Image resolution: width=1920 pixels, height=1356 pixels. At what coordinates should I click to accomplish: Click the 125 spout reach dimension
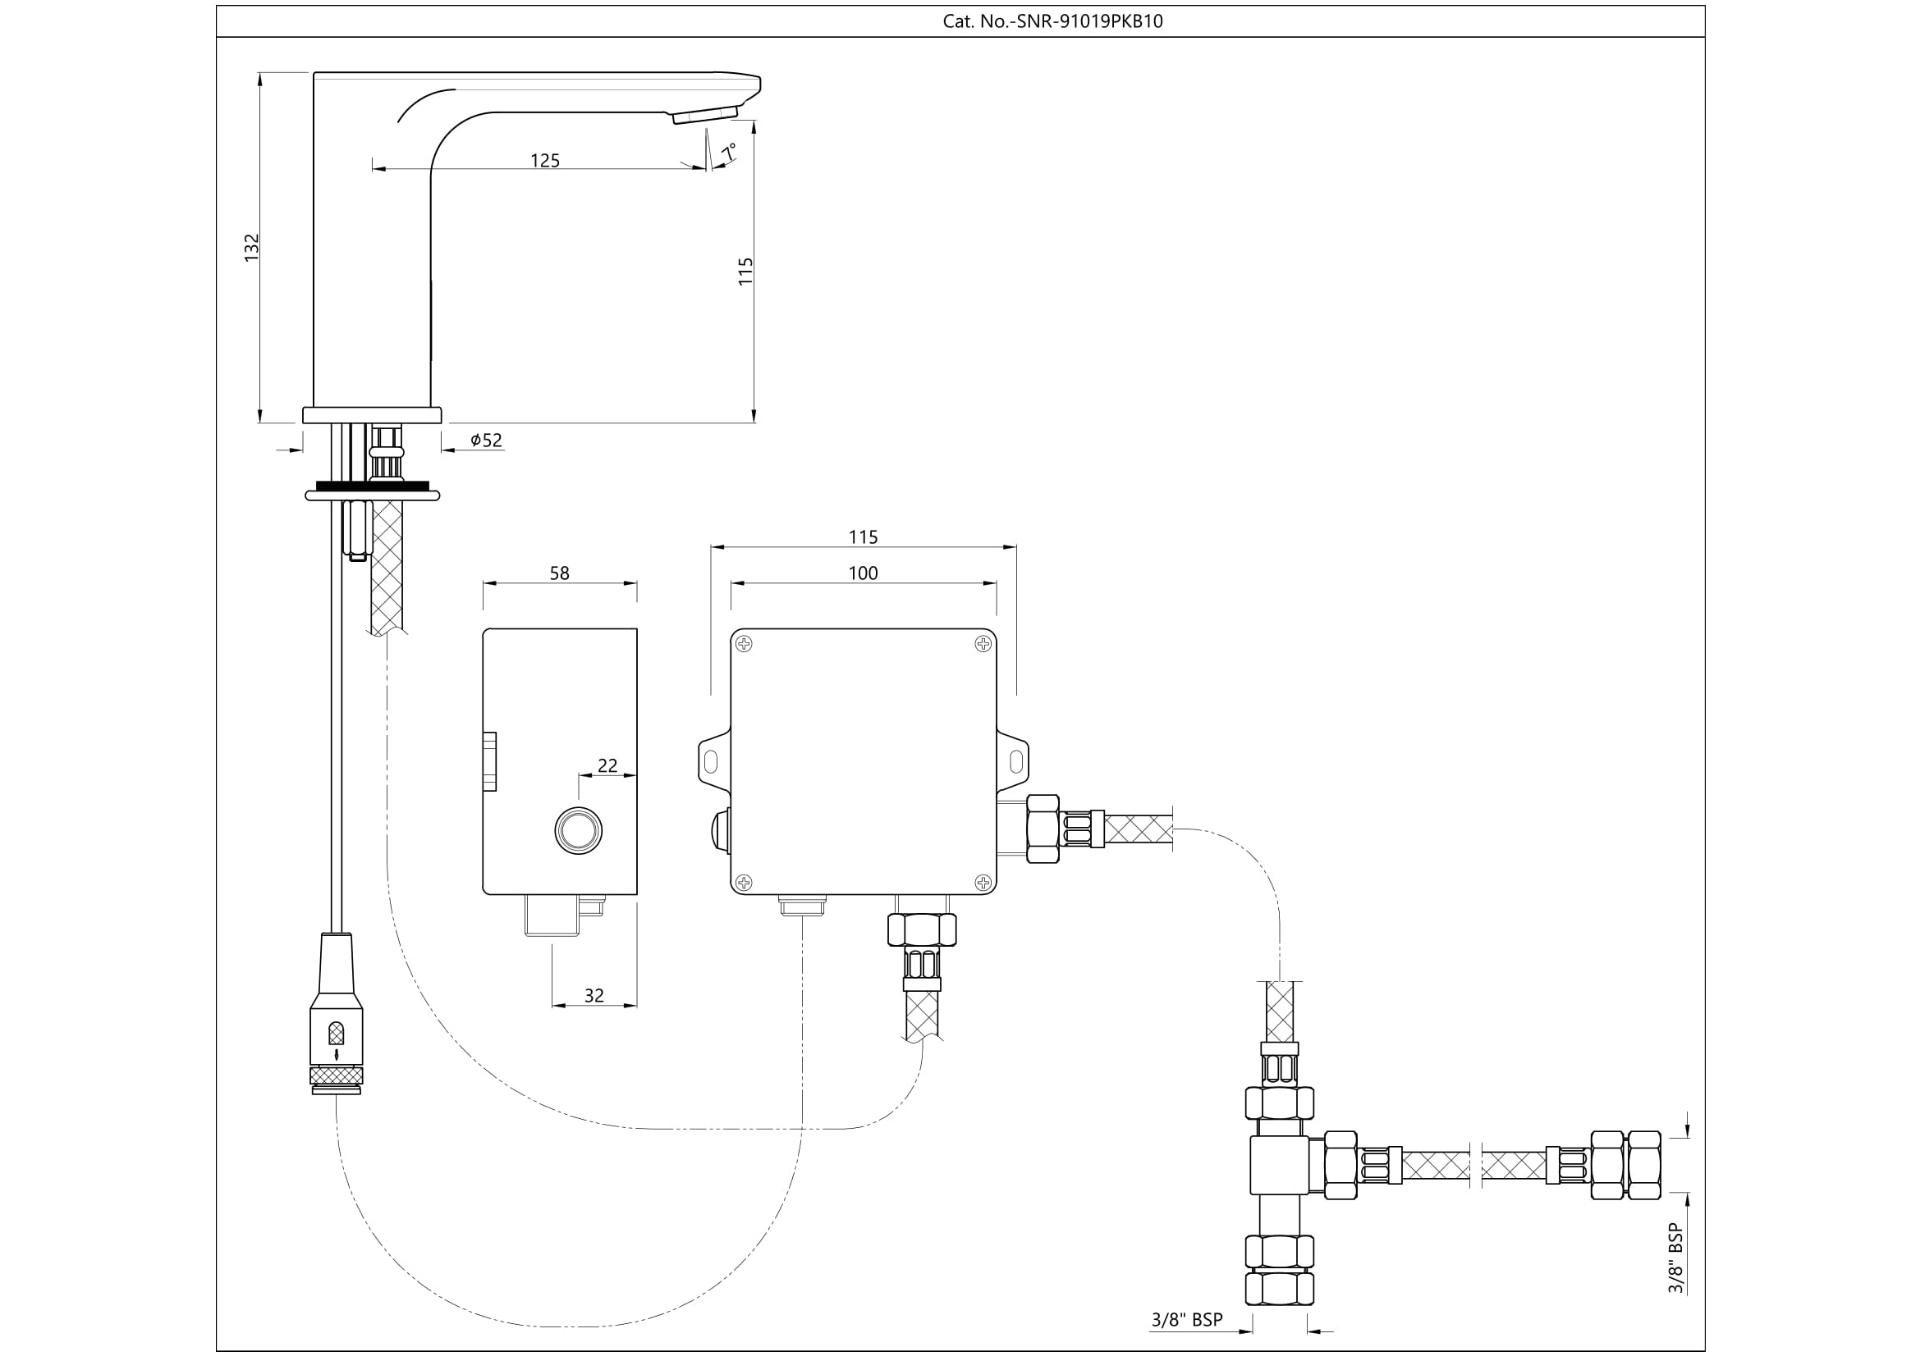pyautogui.click(x=544, y=160)
